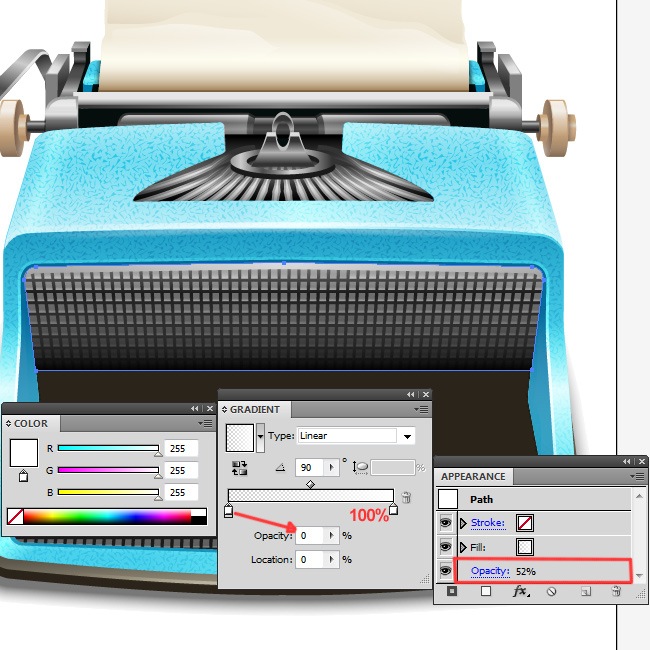Open the fx Add New Effect menu

click(x=521, y=591)
